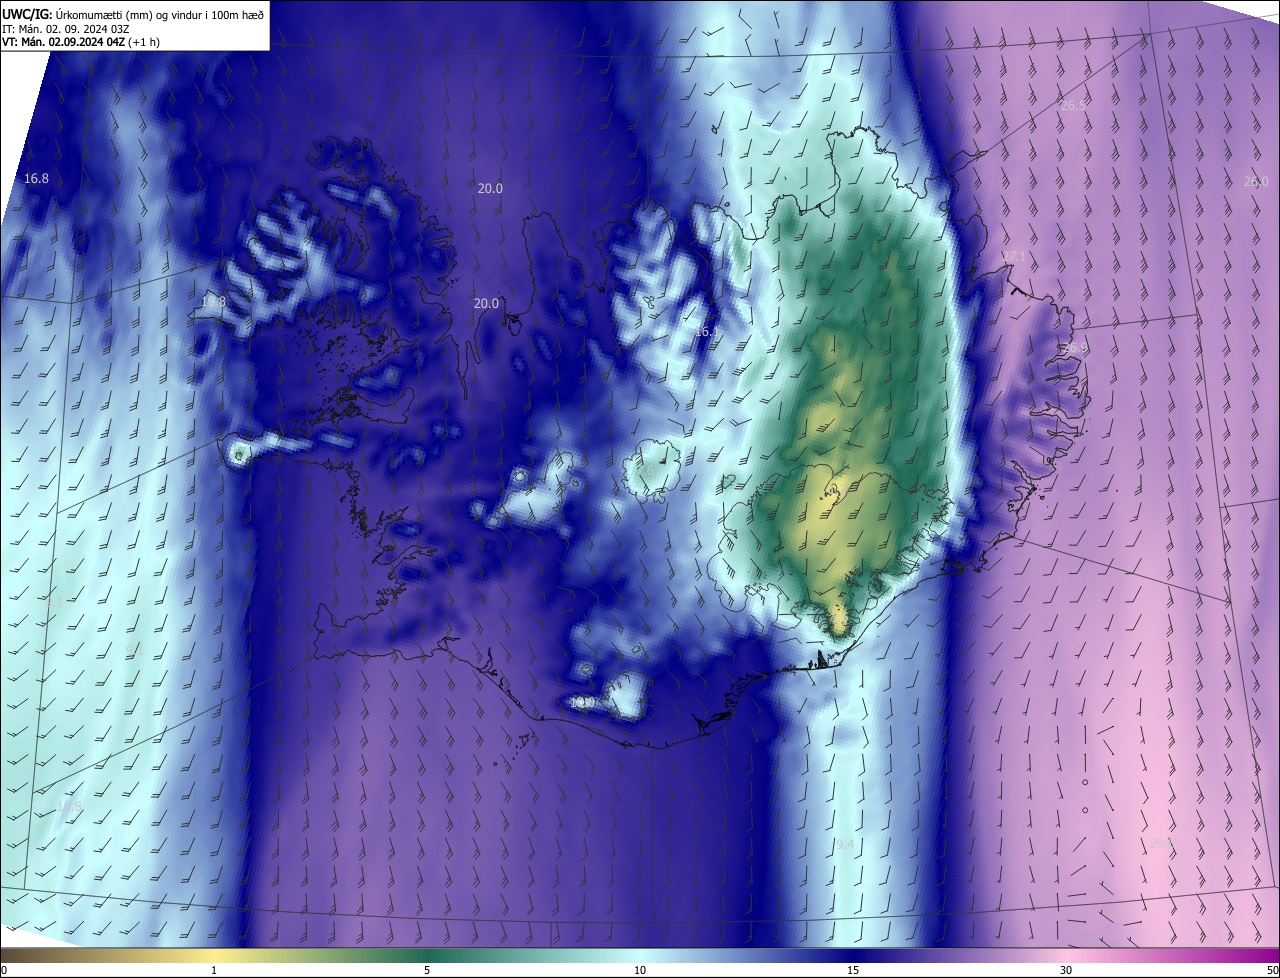Click the 5 tick label of the color scale
Screen dimensions: 1280x978
pyautogui.click(x=427, y=970)
